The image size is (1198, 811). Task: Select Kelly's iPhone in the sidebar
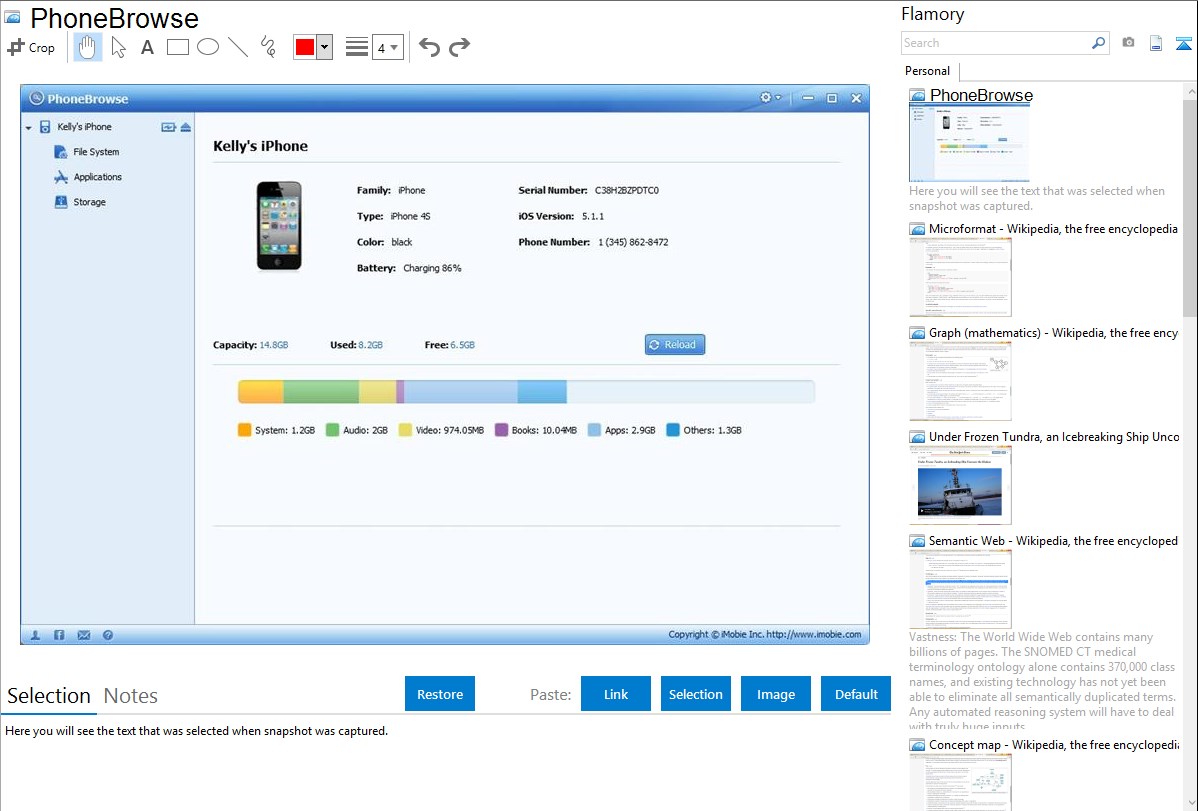pyautogui.click(x=84, y=127)
